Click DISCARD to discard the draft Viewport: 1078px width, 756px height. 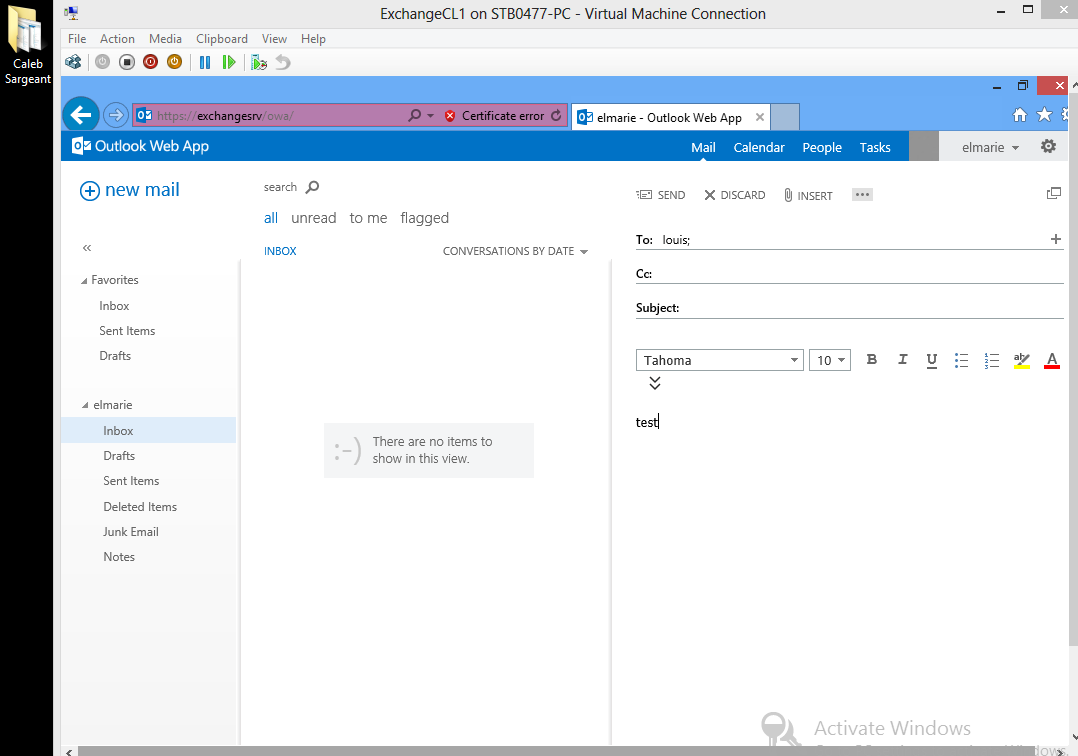735,195
